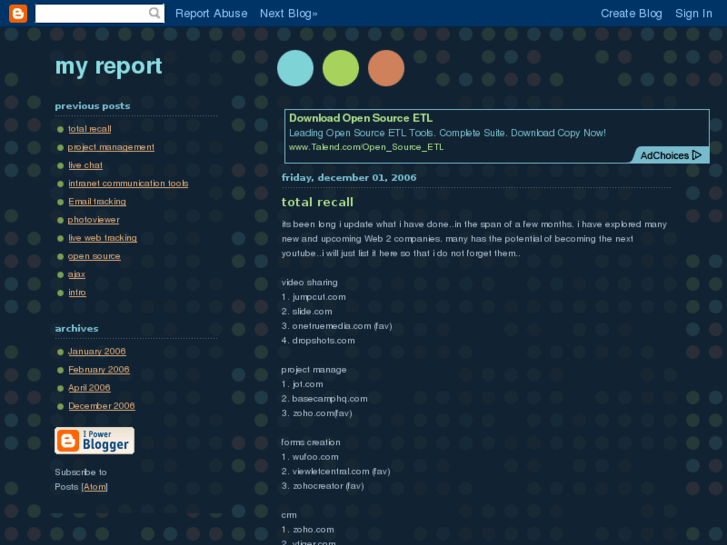727x545 pixels.
Task: Open the 'Email tracking' post link
Action: click(x=97, y=201)
